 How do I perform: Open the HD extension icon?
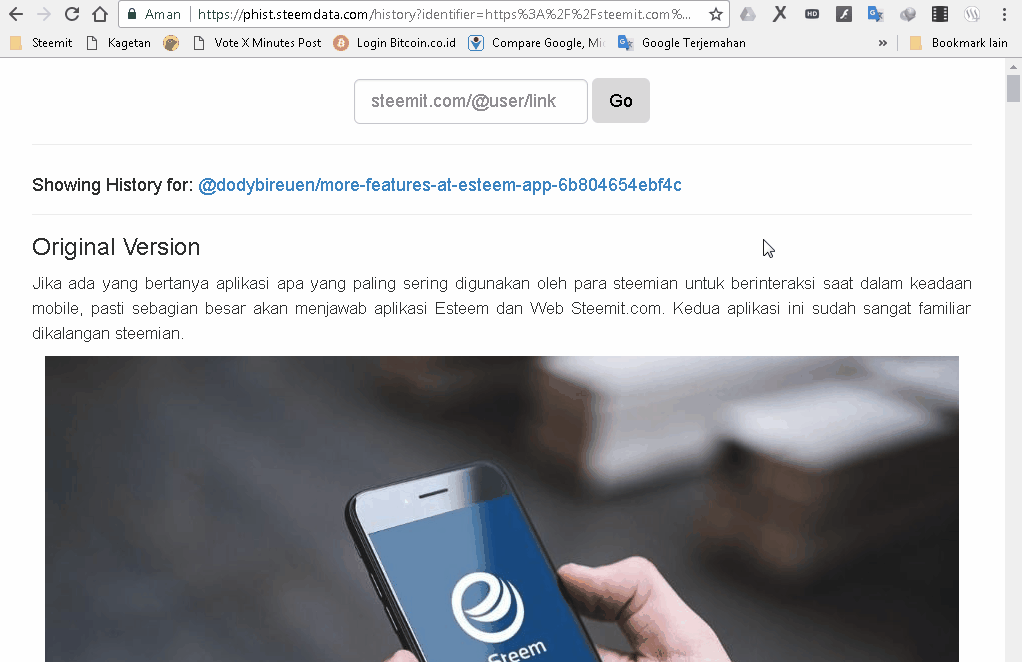[811, 14]
